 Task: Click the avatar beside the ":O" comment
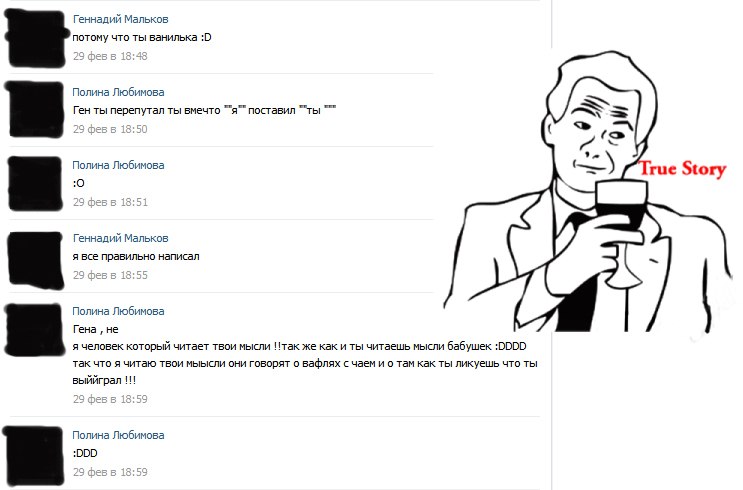pos(34,184)
